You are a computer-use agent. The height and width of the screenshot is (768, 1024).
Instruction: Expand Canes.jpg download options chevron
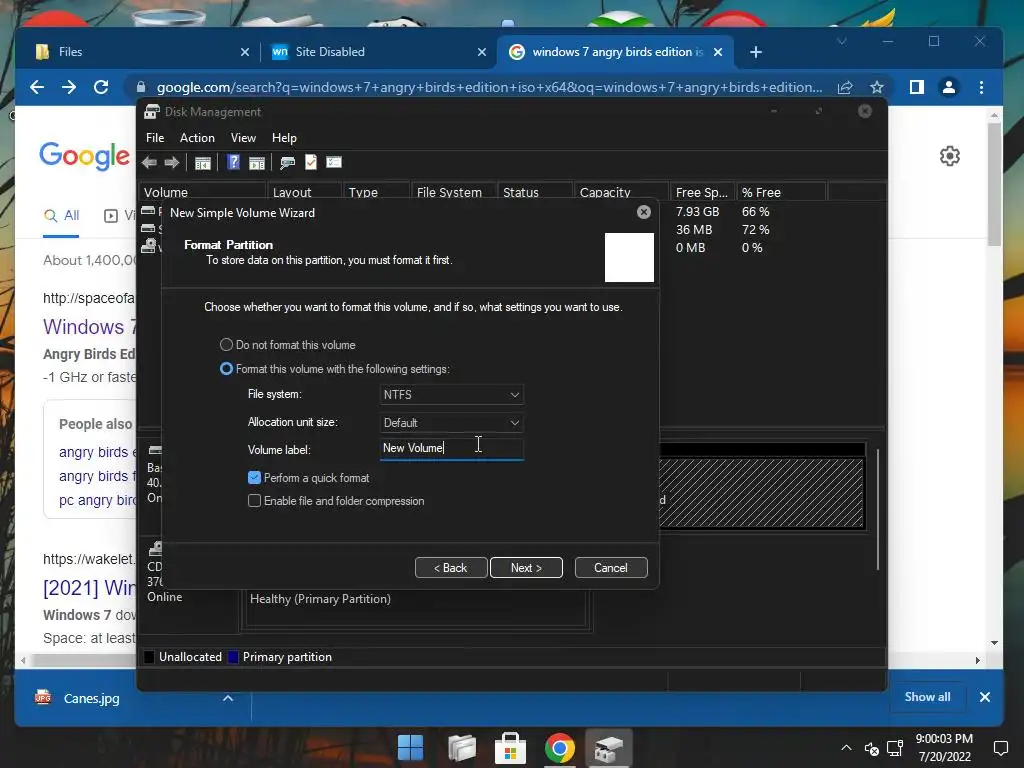[227, 698]
